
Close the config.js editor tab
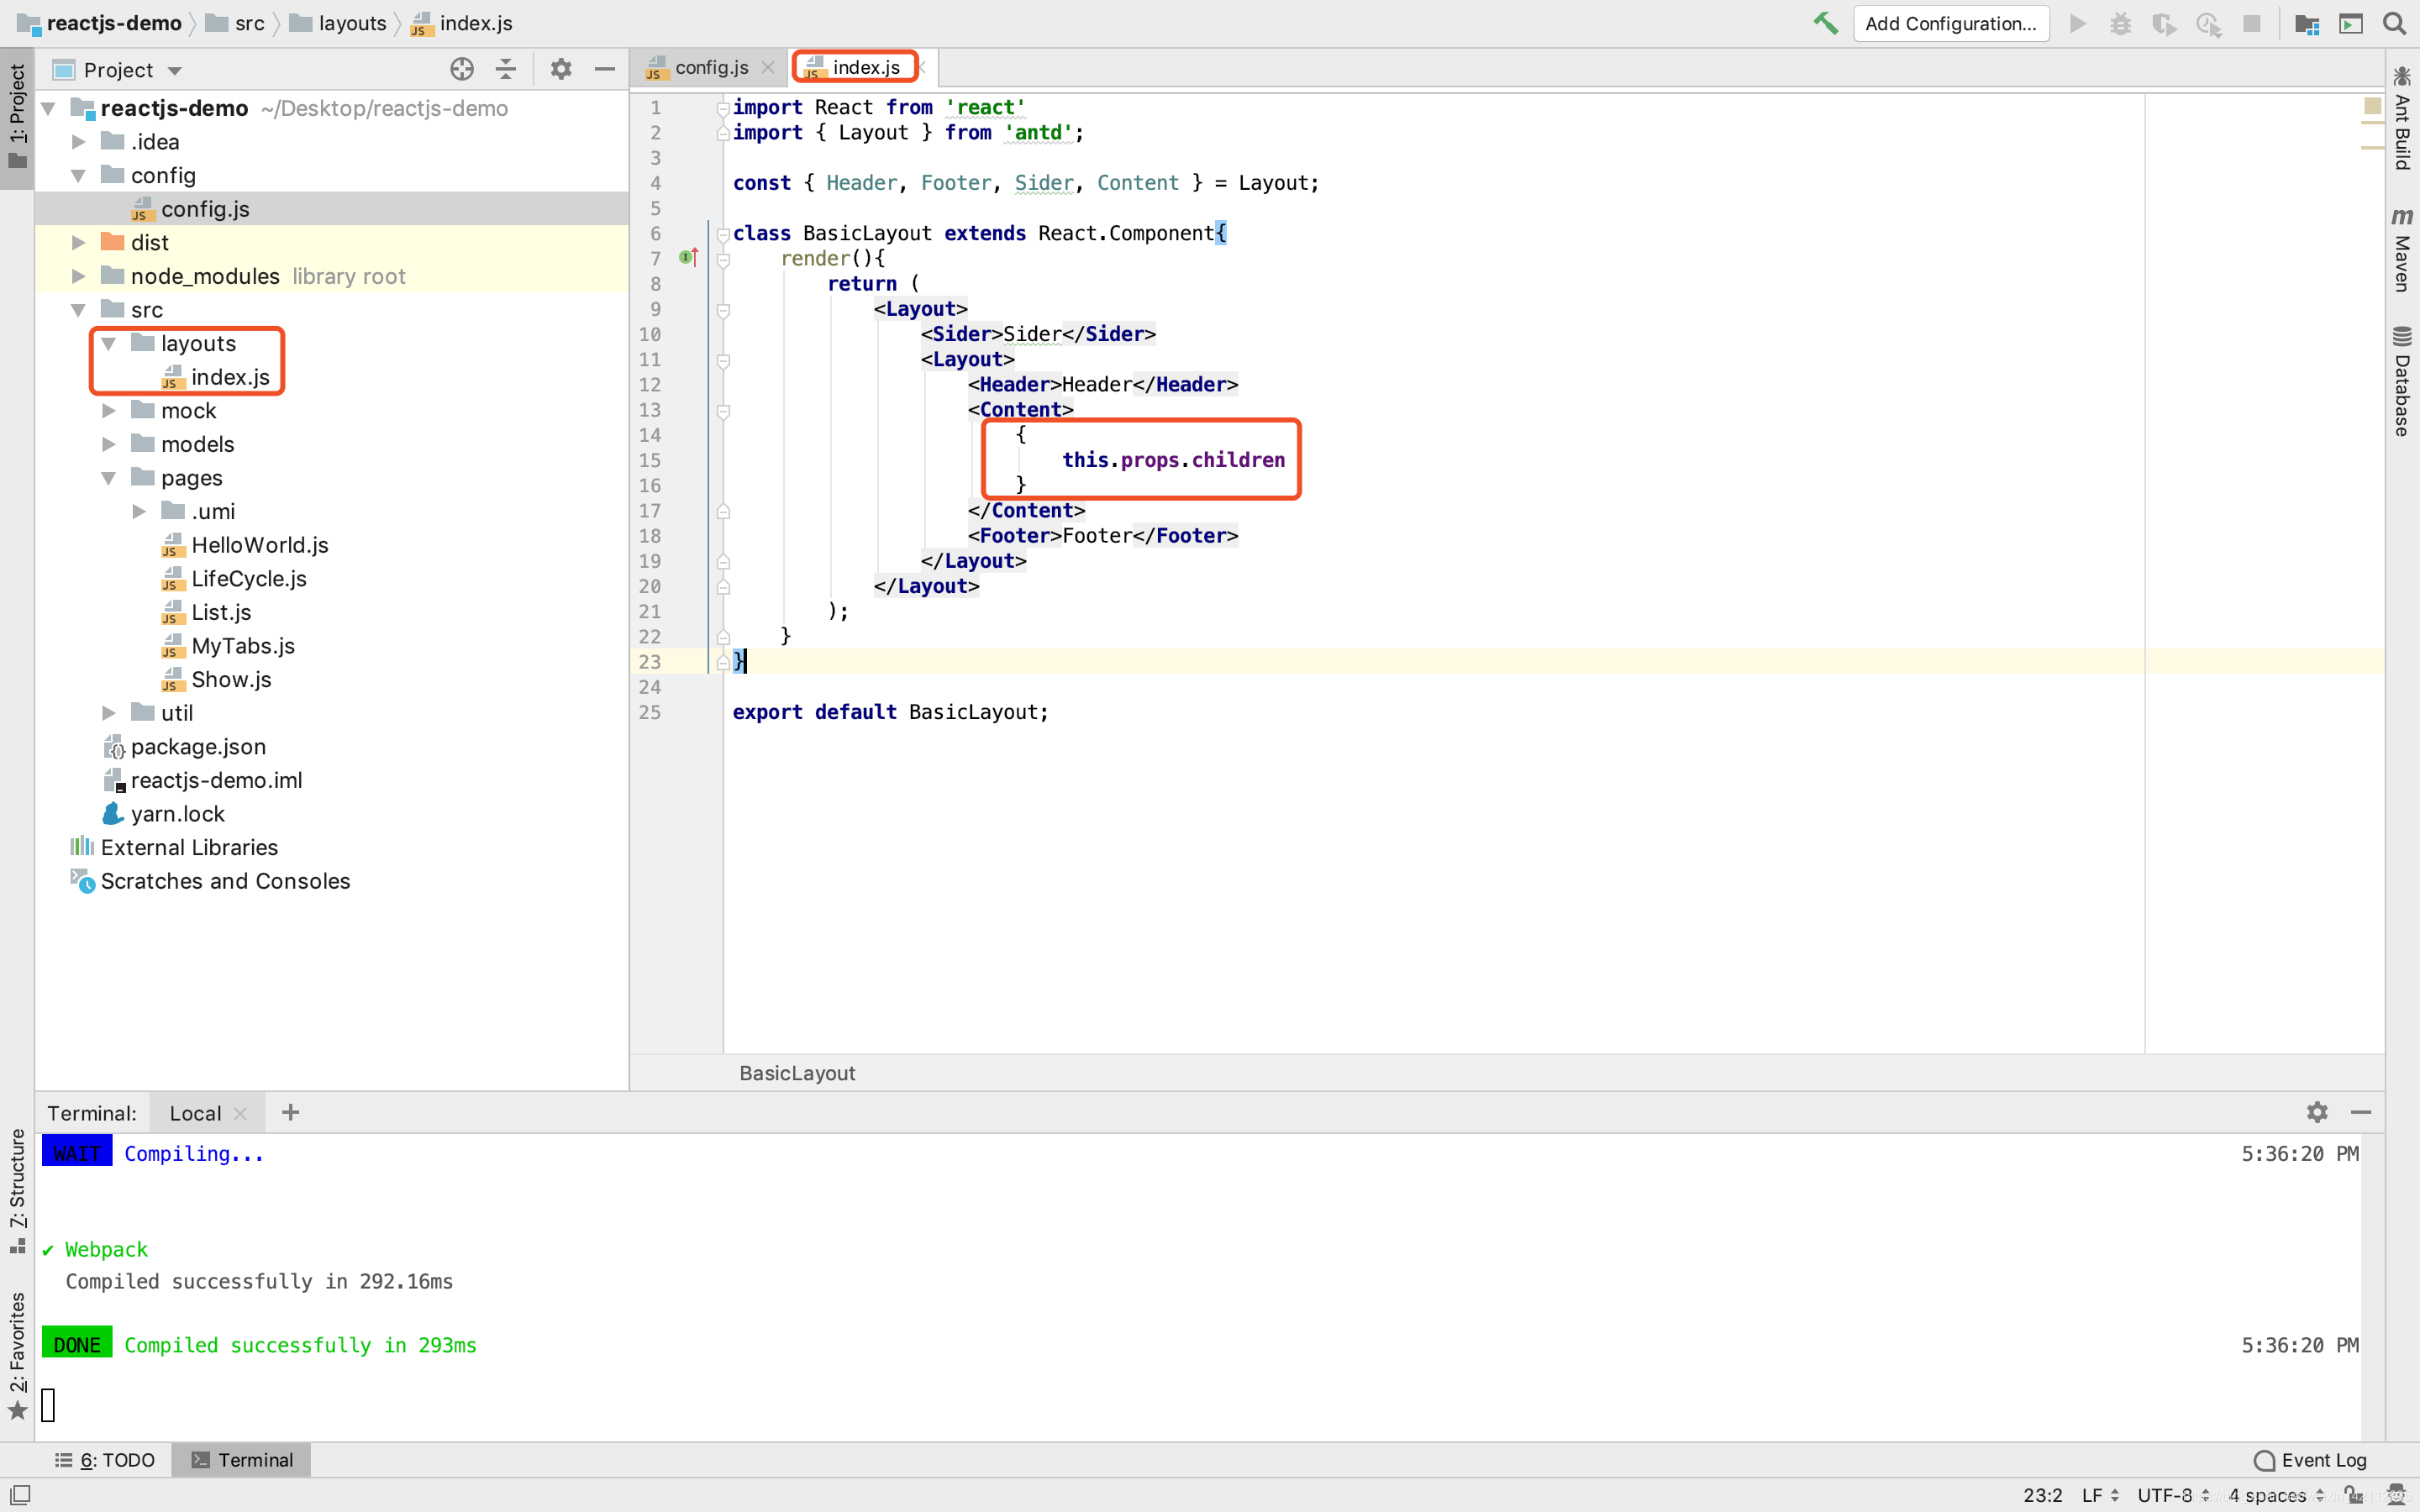pyautogui.click(x=767, y=67)
